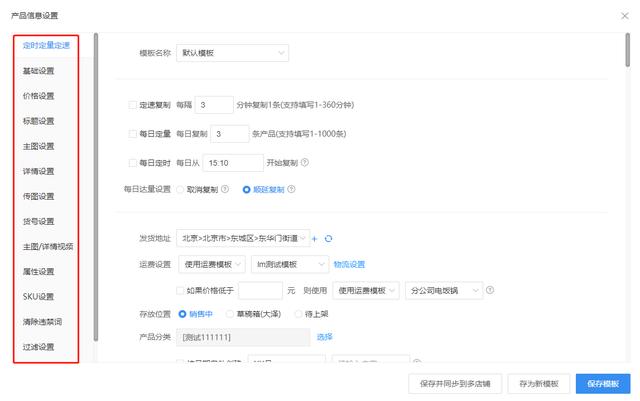Screen dimensions: 640x401
Task: Click the 每日从 time input field
Action: pos(234,162)
